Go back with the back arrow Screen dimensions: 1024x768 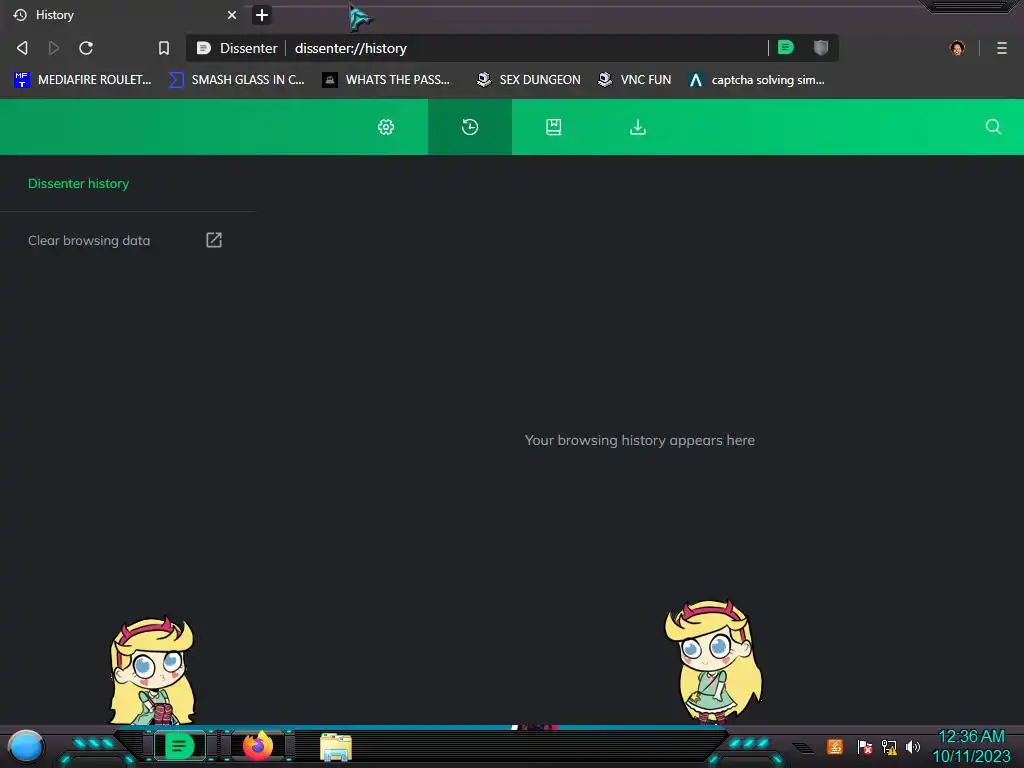pos(22,48)
